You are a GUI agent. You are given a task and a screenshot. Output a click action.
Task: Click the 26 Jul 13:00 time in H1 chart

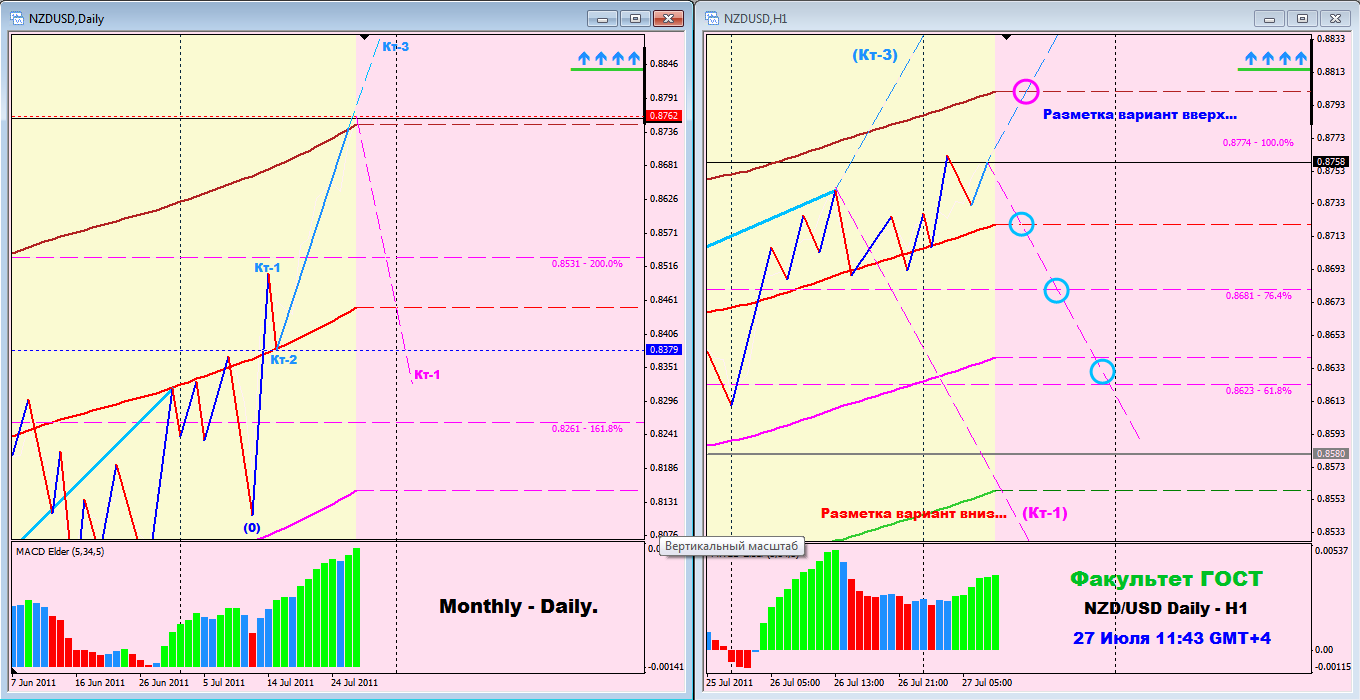[x=859, y=683]
